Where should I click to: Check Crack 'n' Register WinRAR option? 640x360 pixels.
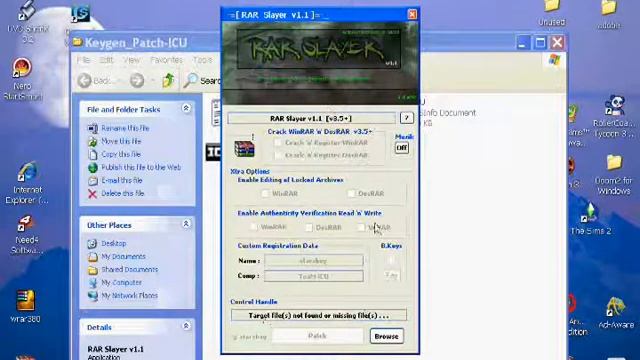pos(278,142)
